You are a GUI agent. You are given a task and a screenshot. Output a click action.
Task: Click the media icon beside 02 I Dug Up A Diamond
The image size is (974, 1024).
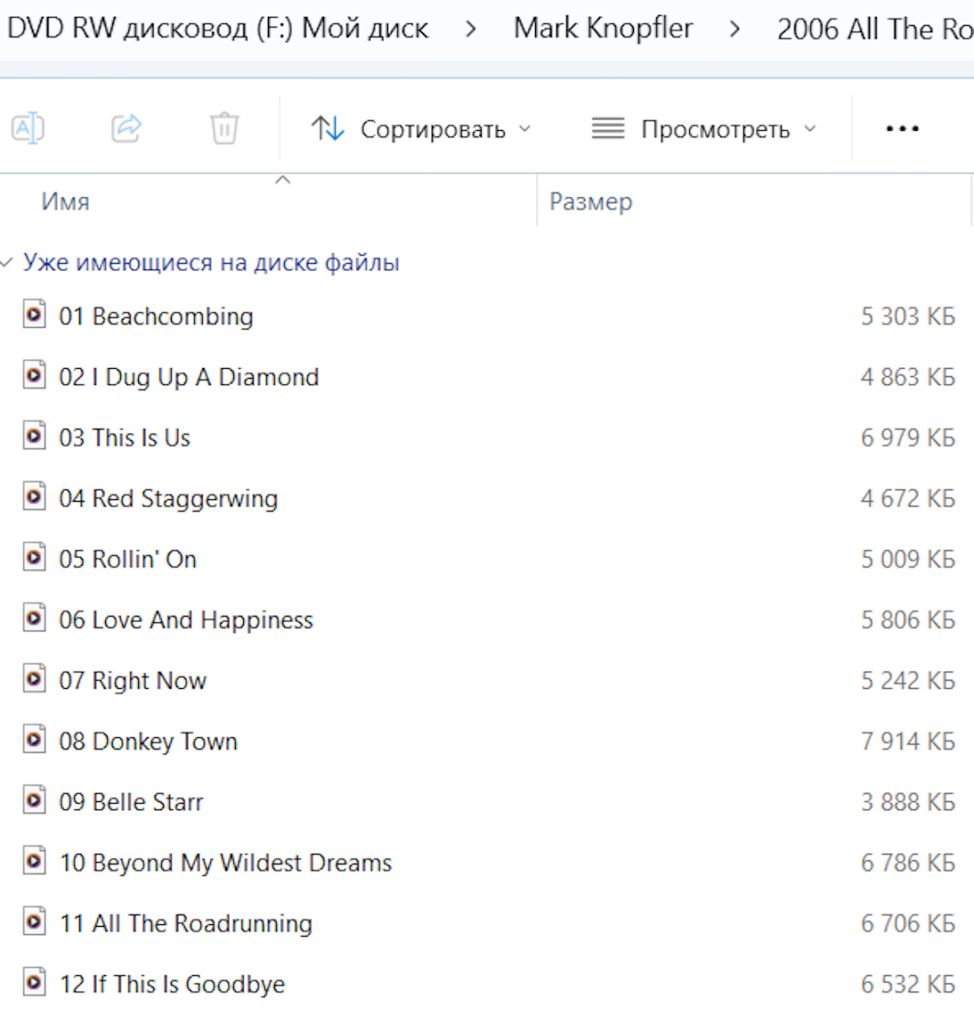34,376
